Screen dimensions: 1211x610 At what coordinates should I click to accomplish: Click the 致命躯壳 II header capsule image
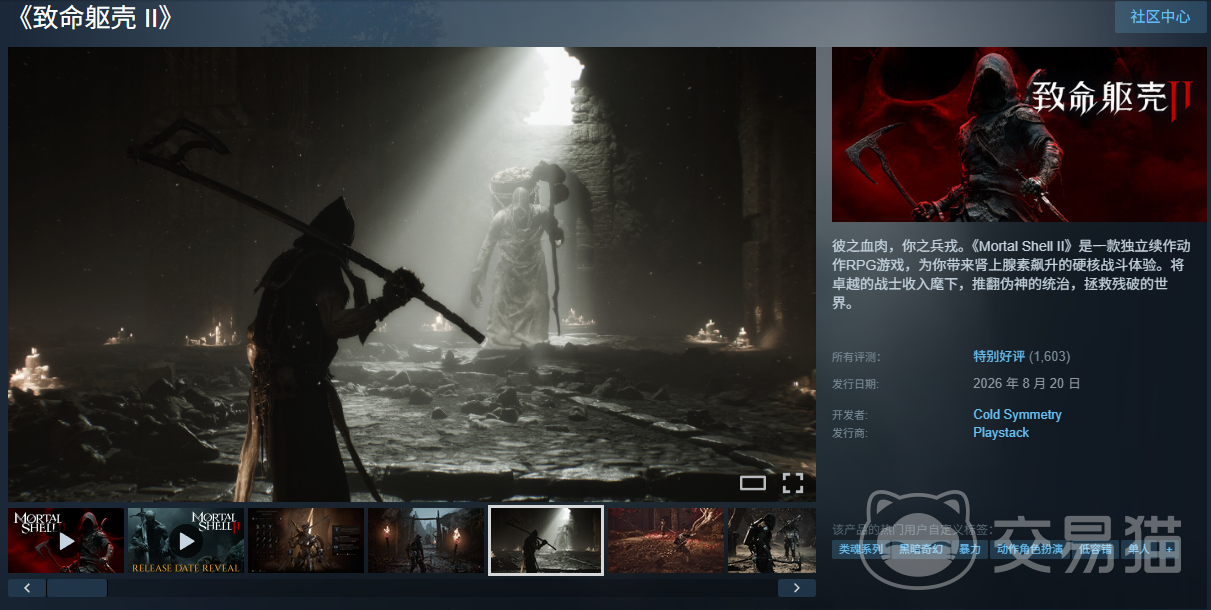point(1019,134)
